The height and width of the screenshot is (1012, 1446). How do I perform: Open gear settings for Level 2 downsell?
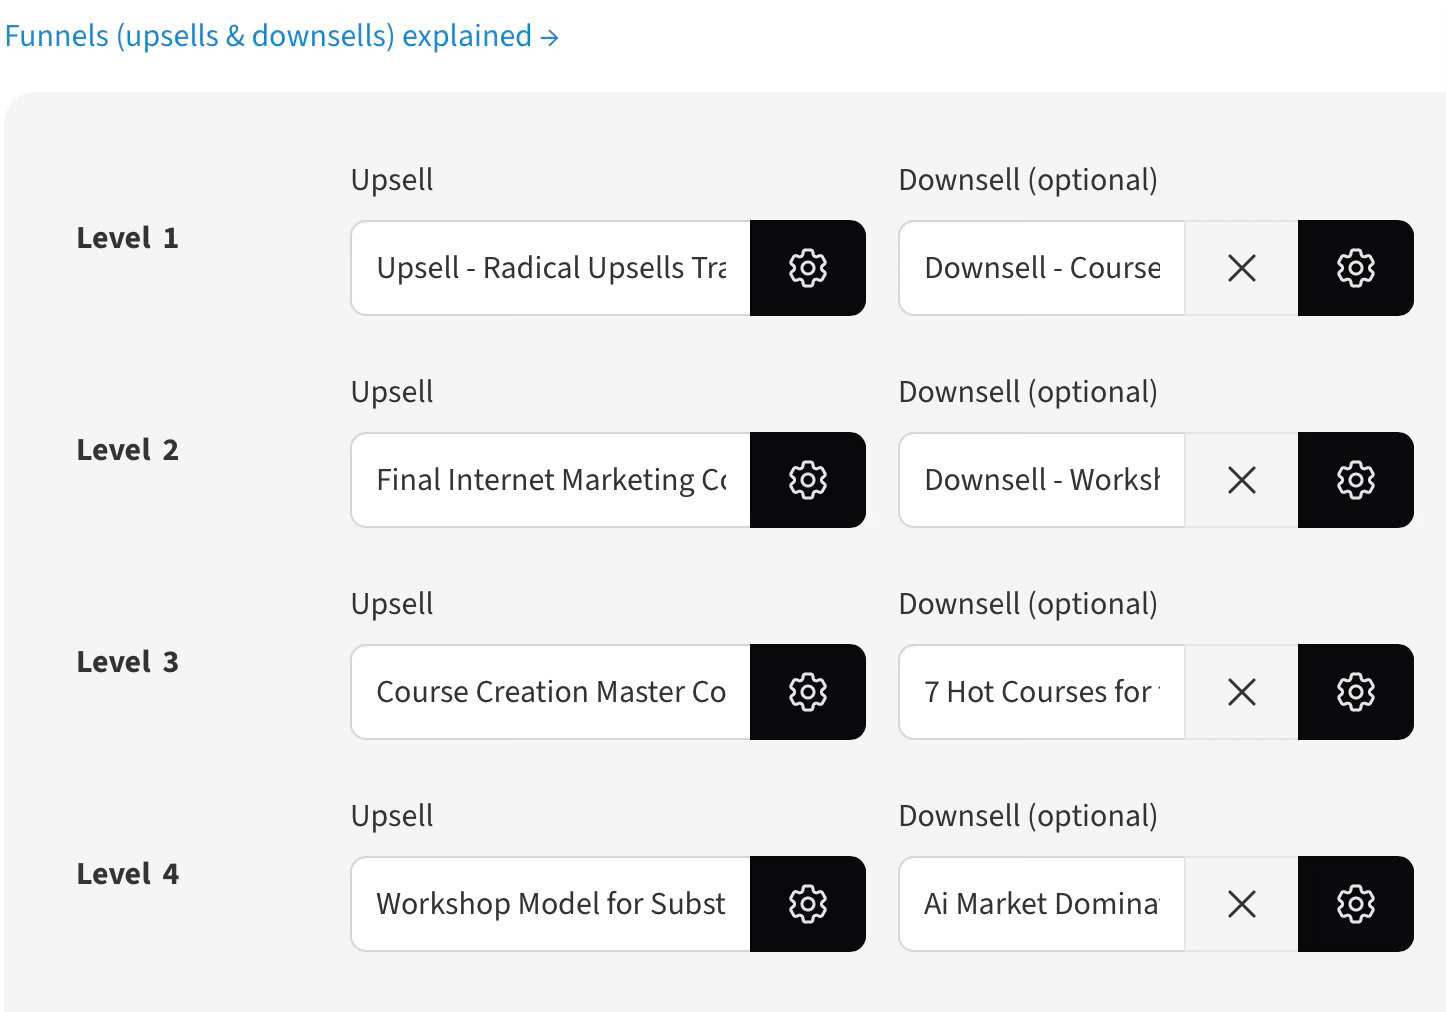click(1355, 480)
